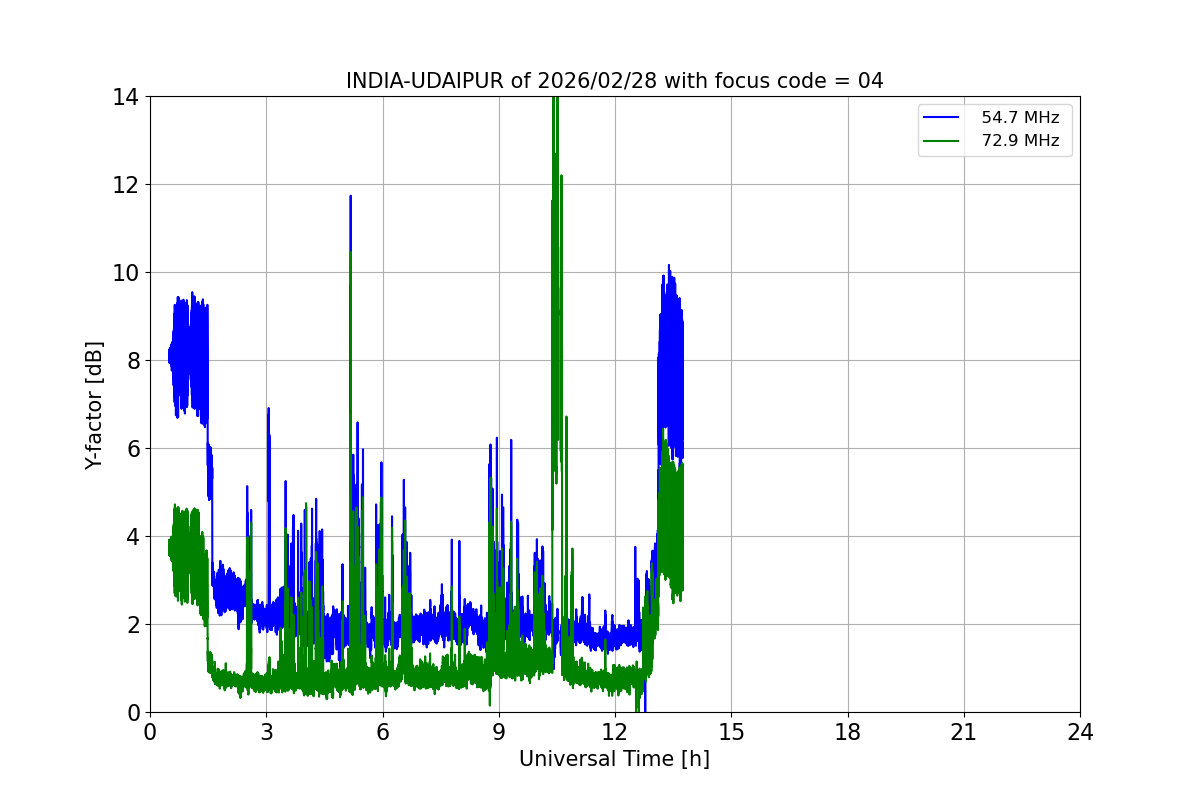This screenshot has width=1200, height=800.
Task: Click the plot title INDIA-UDAIPUR of 2026/02/28
Action: 614,81
